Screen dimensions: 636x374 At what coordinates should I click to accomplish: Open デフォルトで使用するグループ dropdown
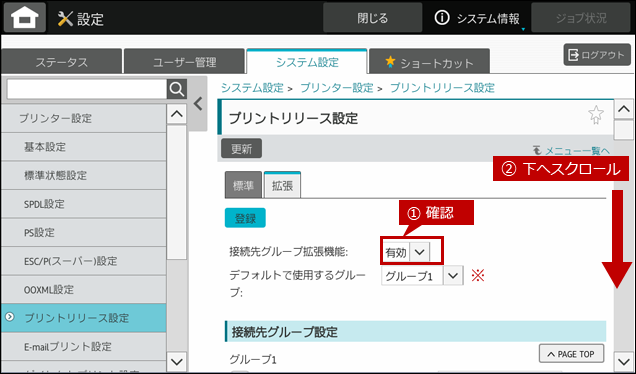[422, 276]
